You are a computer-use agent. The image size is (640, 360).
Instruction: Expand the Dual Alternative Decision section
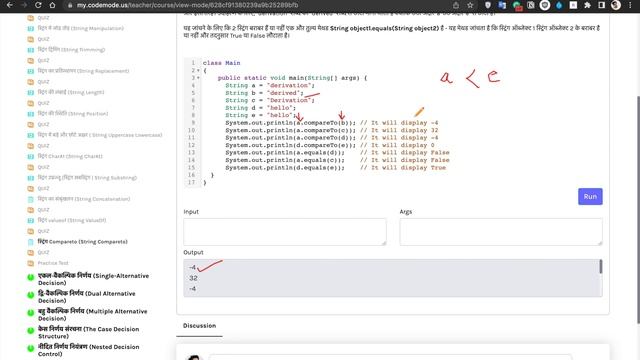31,295
